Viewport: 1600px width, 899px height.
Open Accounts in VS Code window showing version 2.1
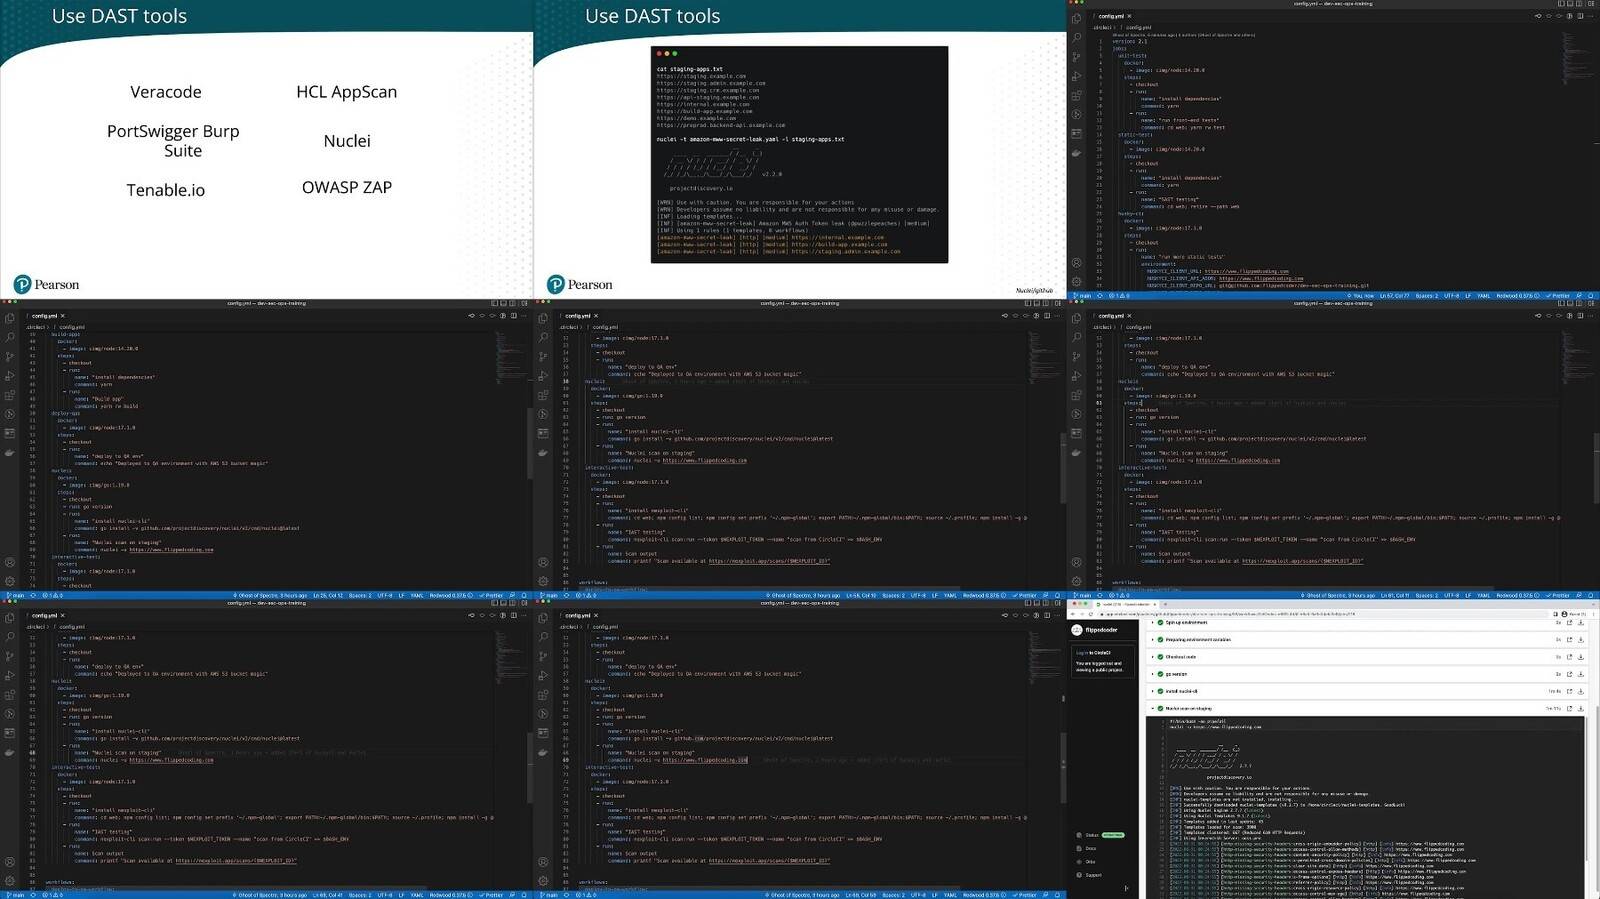1077,263
